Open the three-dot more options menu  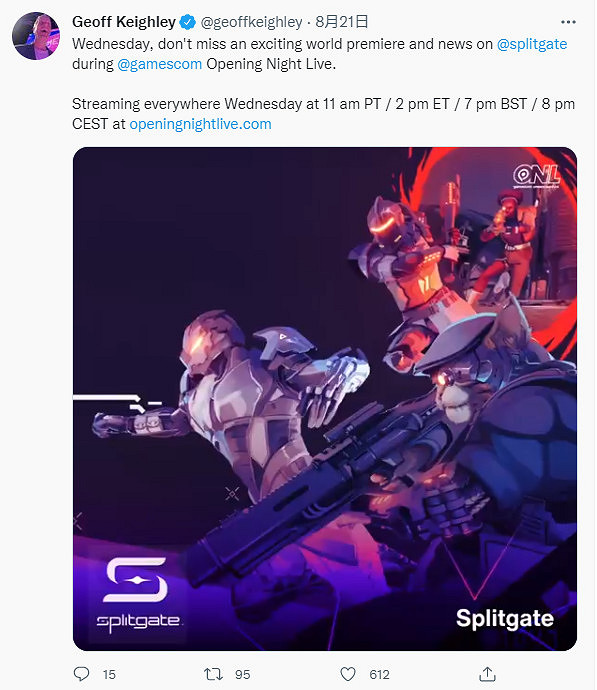568,22
